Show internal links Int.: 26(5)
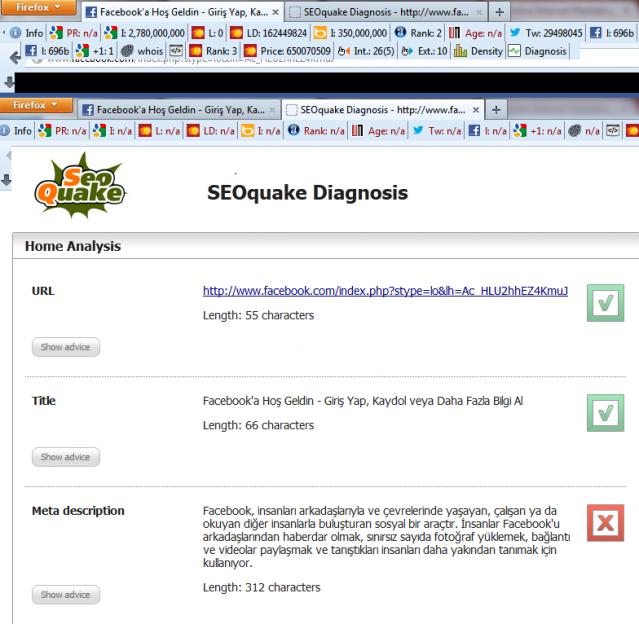 tap(366, 51)
